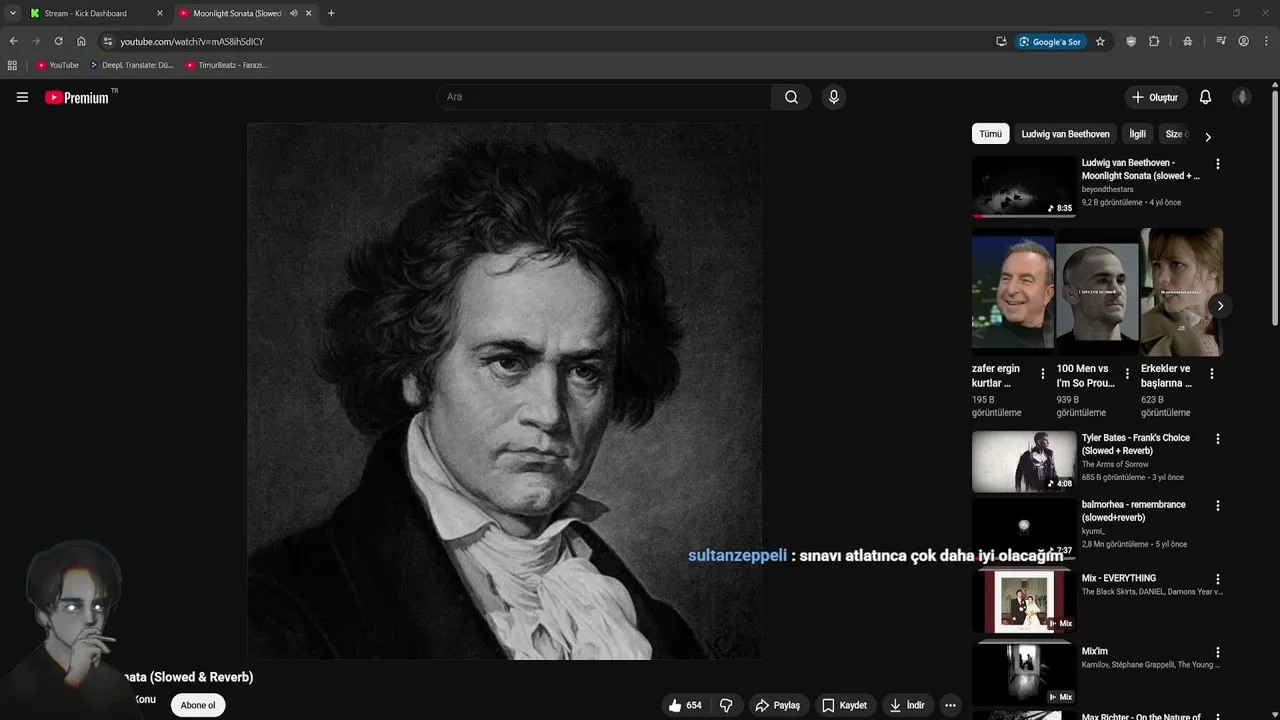Start voice search with microphone icon
This screenshot has width=1280, height=720.
pyautogui.click(x=833, y=97)
